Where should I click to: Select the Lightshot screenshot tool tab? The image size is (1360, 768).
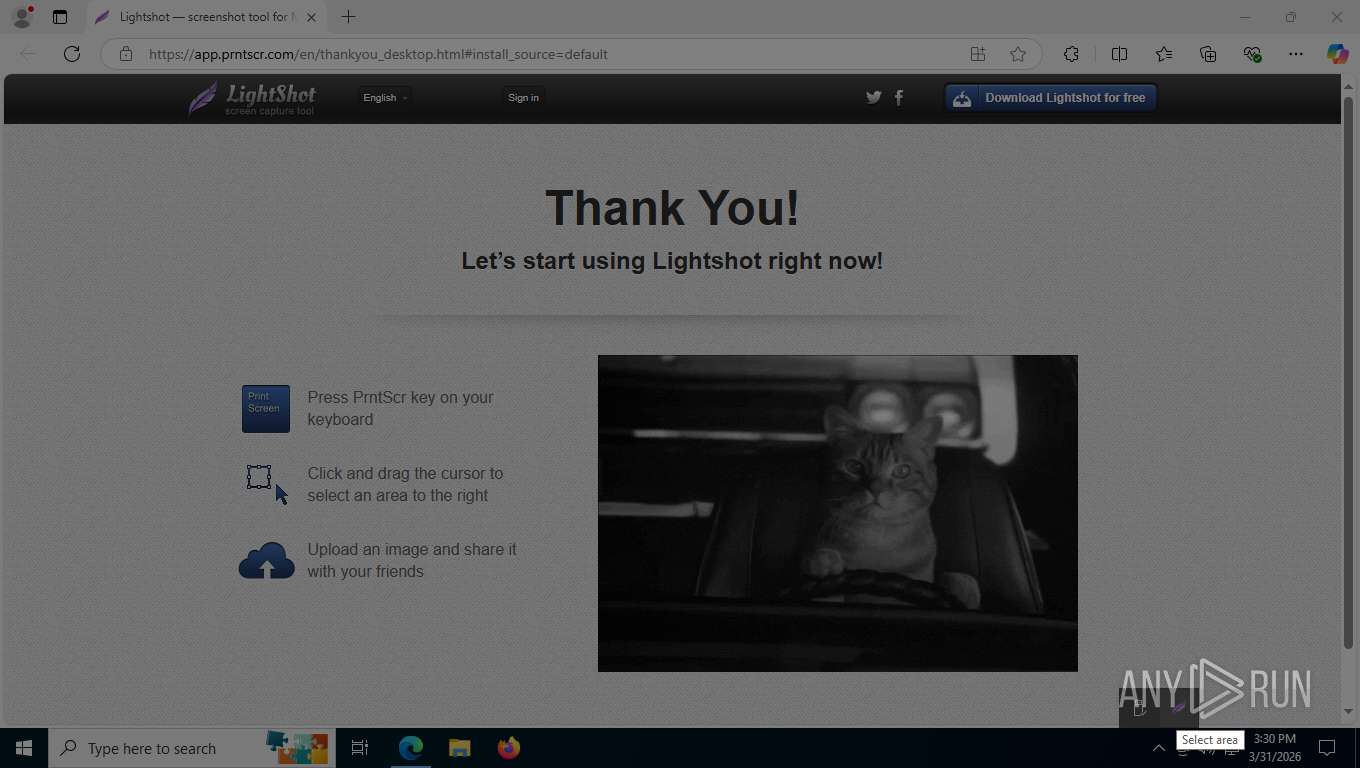pyautogui.click(x=206, y=17)
